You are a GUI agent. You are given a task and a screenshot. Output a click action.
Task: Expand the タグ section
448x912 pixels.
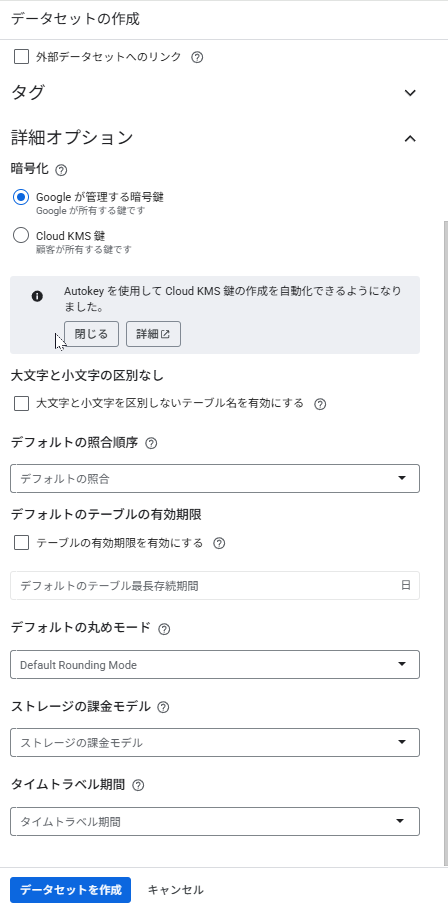point(410,93)
